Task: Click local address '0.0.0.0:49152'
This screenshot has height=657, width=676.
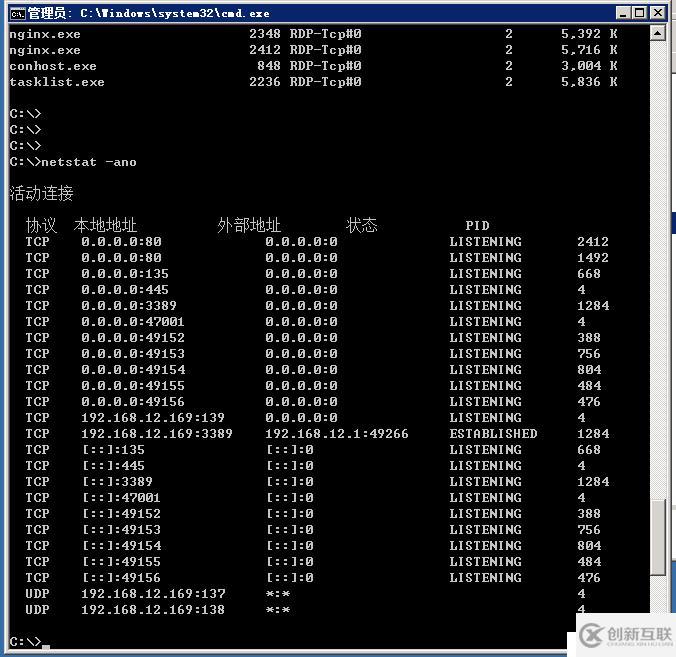Action: pos(133,337)
